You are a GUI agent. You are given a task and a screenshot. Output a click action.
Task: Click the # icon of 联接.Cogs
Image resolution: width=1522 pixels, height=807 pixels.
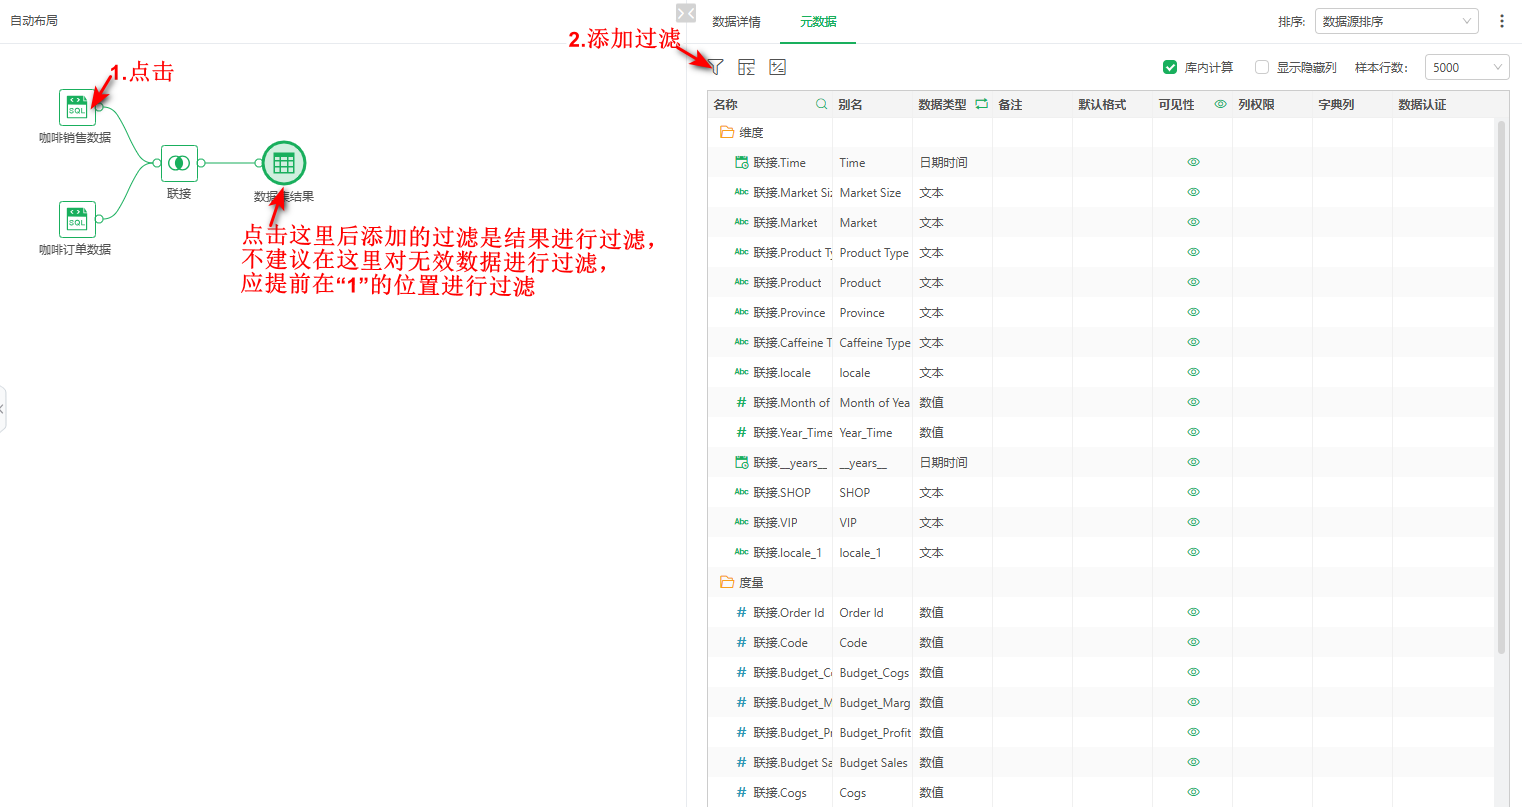(x=741, y=792)
